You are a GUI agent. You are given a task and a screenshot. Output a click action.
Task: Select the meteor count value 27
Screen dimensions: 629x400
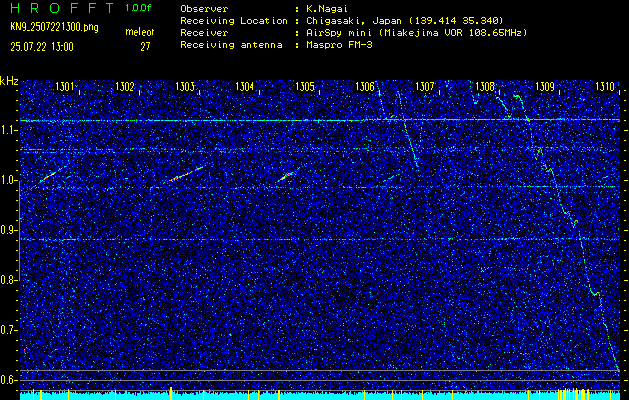click(145, 47)
